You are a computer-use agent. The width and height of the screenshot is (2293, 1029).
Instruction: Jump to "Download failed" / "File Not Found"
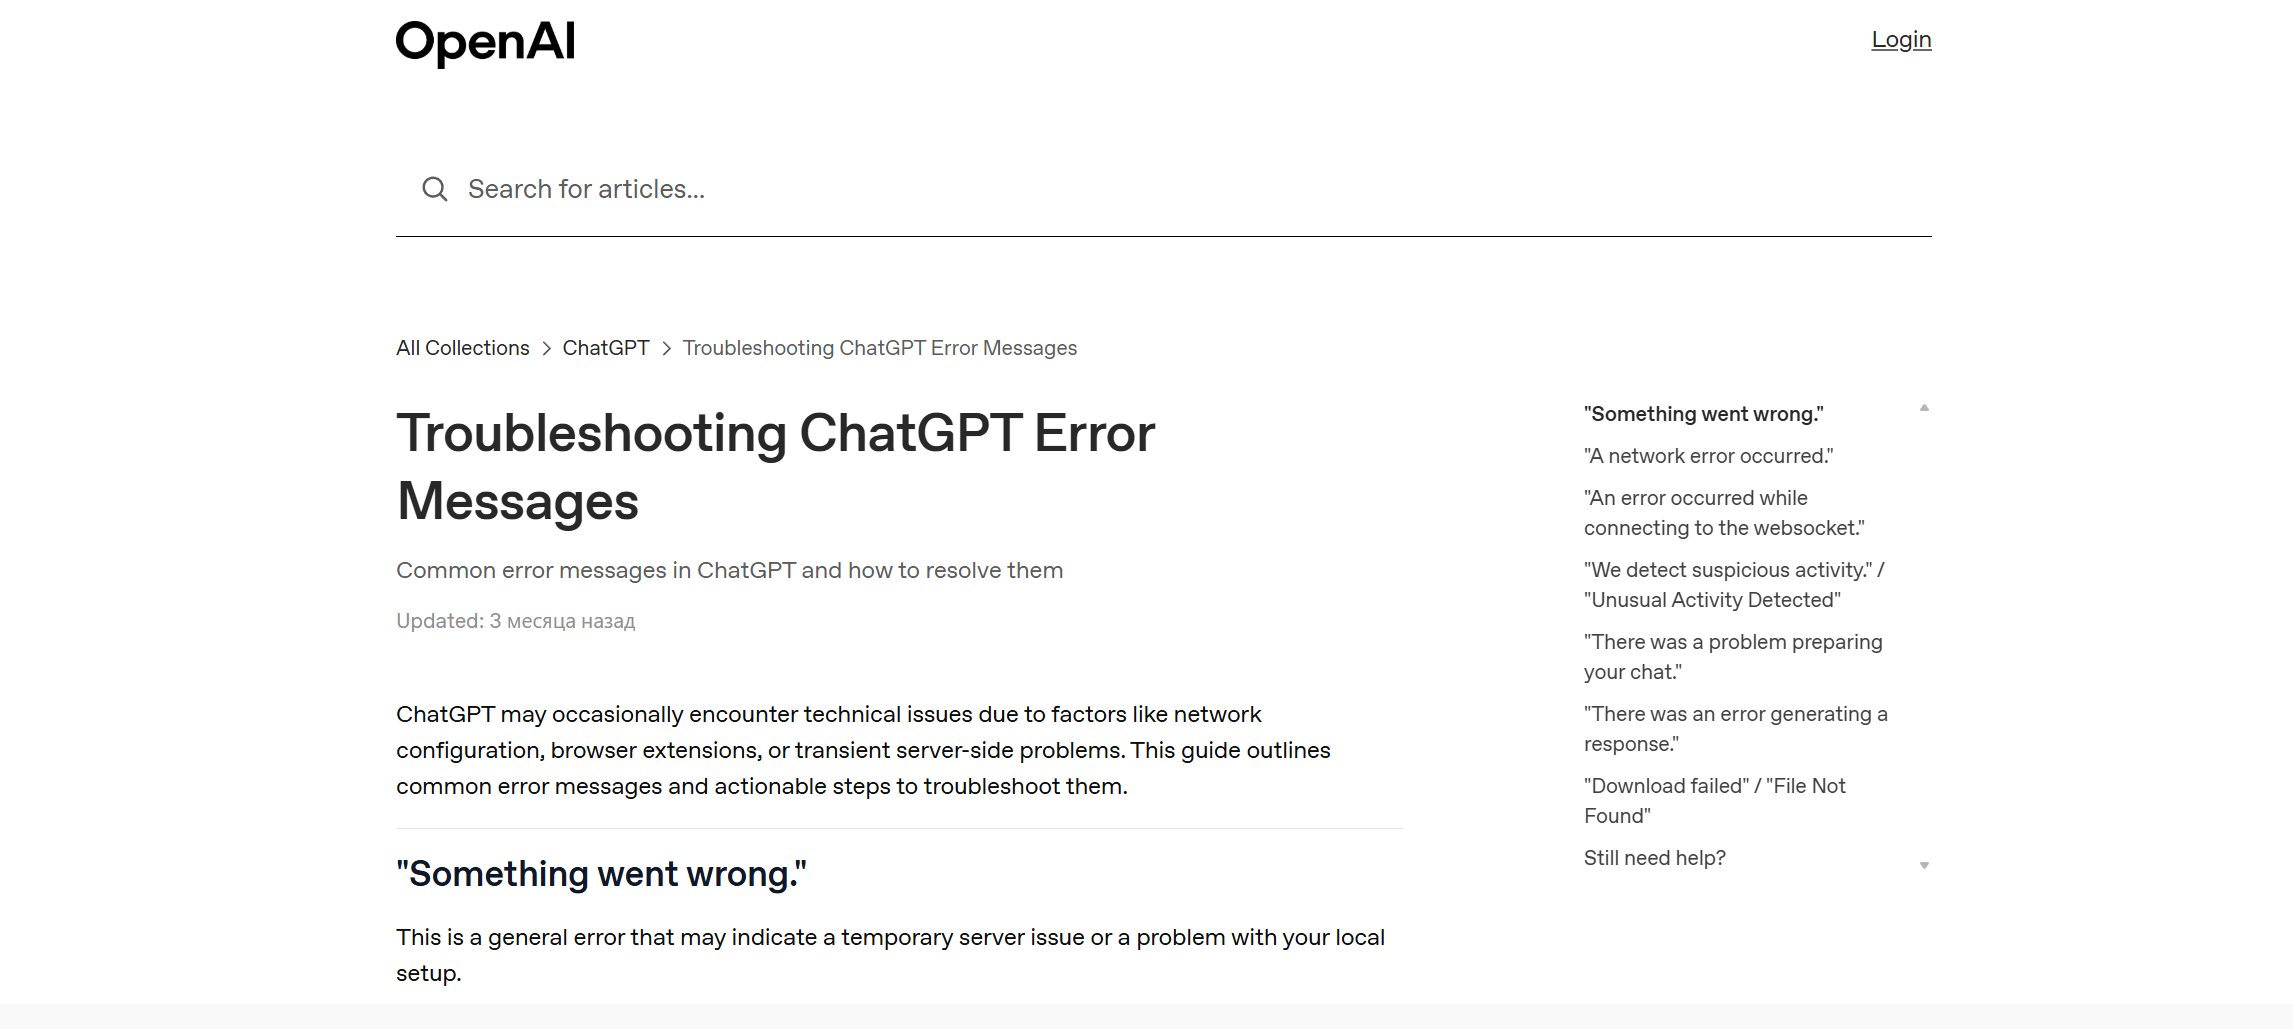[1714, 801]
